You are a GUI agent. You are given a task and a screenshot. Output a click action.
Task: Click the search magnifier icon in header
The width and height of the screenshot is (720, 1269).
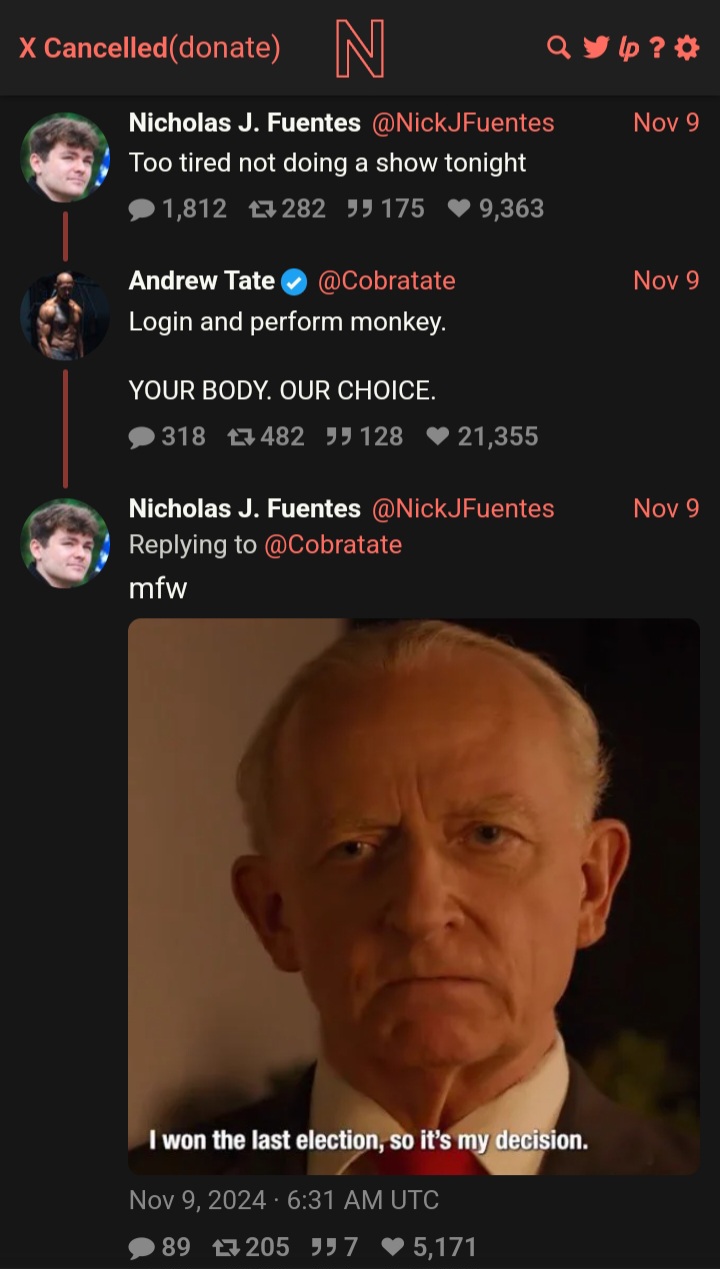click(x=559, y=47)
